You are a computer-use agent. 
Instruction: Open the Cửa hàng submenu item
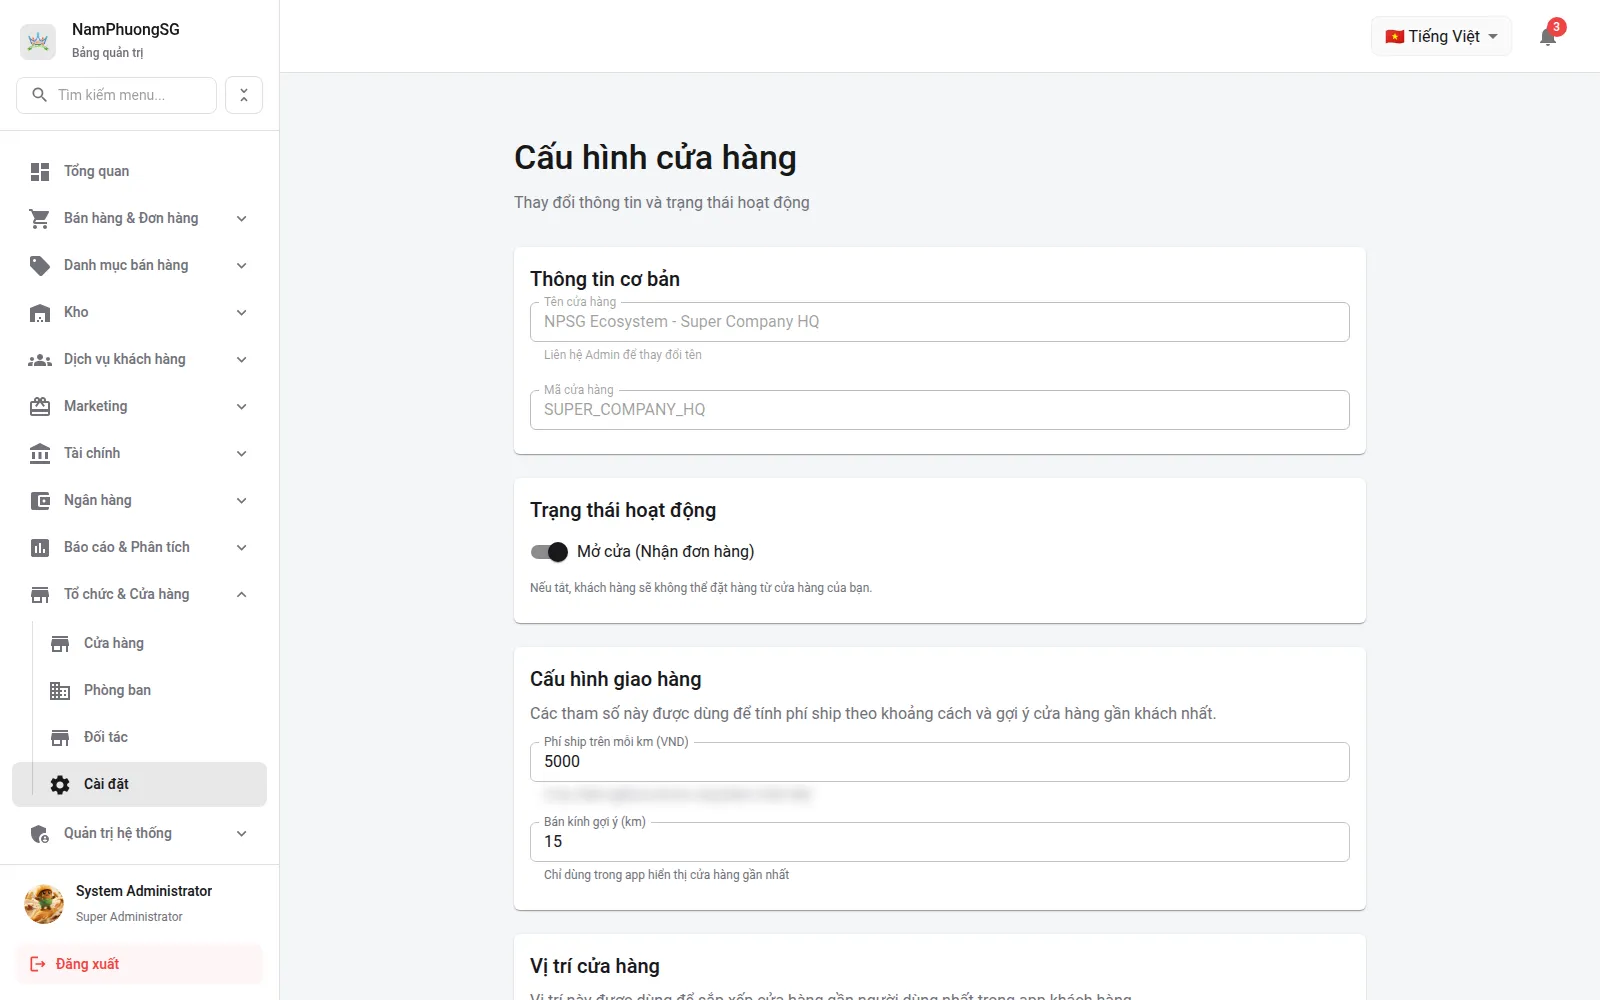point(139,643)
